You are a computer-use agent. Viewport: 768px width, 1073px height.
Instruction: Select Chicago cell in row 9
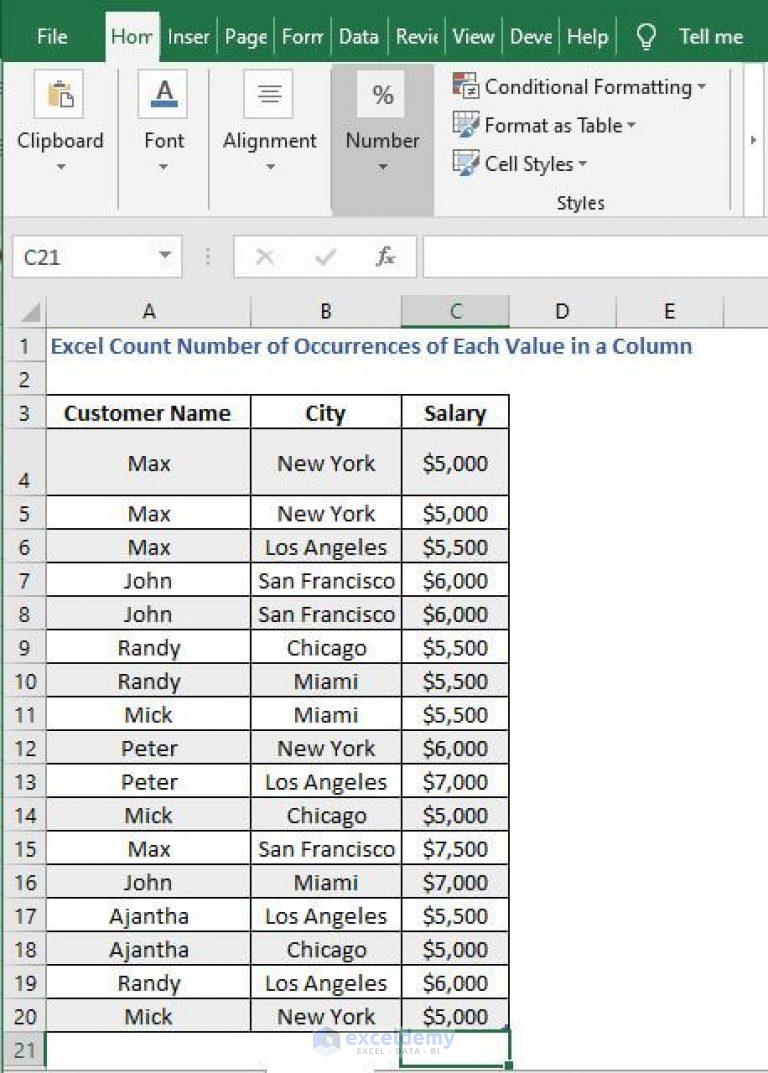(x=326, y=647)
